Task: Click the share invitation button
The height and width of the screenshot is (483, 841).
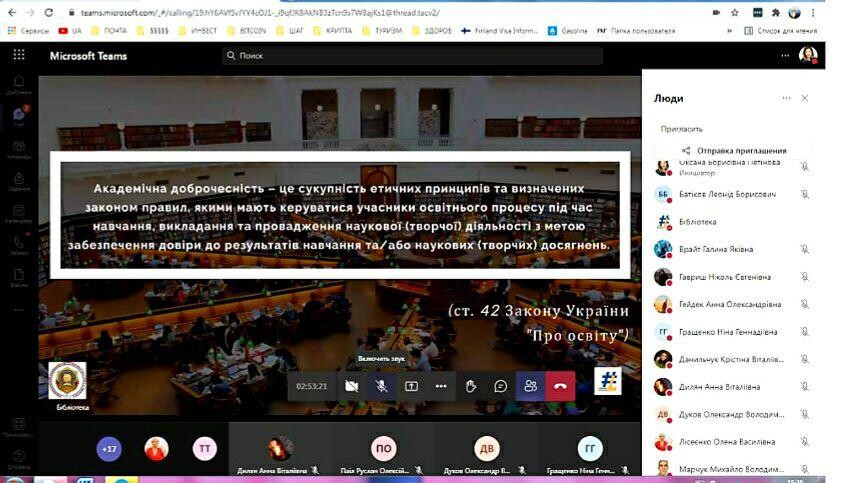Action: click(x=734, y=151)
